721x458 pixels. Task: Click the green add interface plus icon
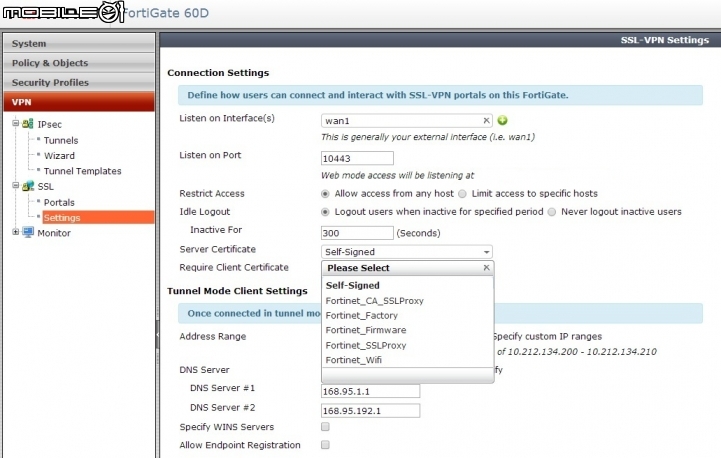503,120
